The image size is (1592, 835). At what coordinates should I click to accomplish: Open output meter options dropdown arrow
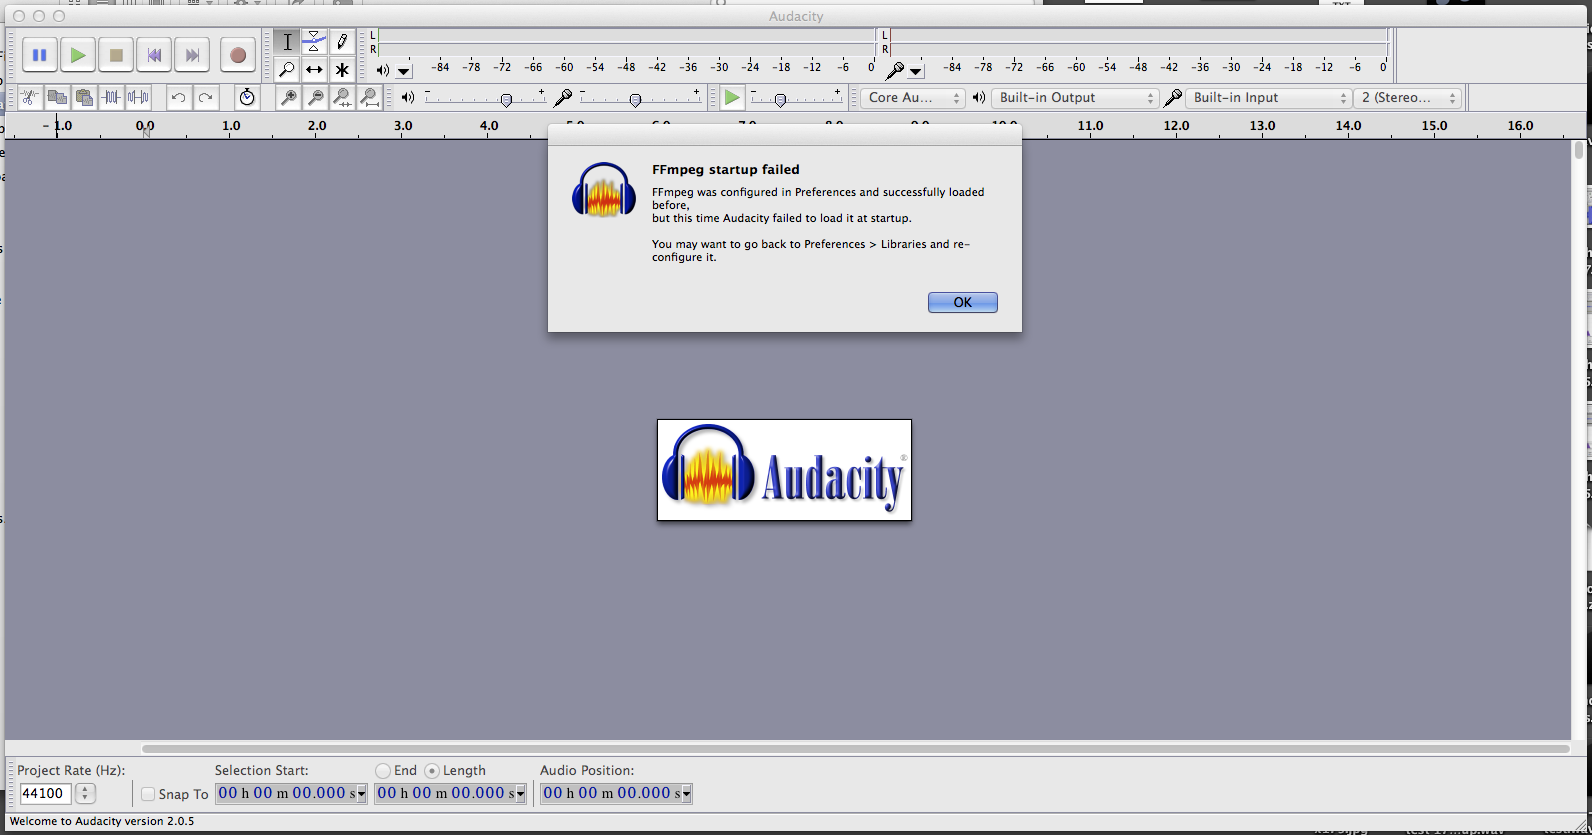404,71
